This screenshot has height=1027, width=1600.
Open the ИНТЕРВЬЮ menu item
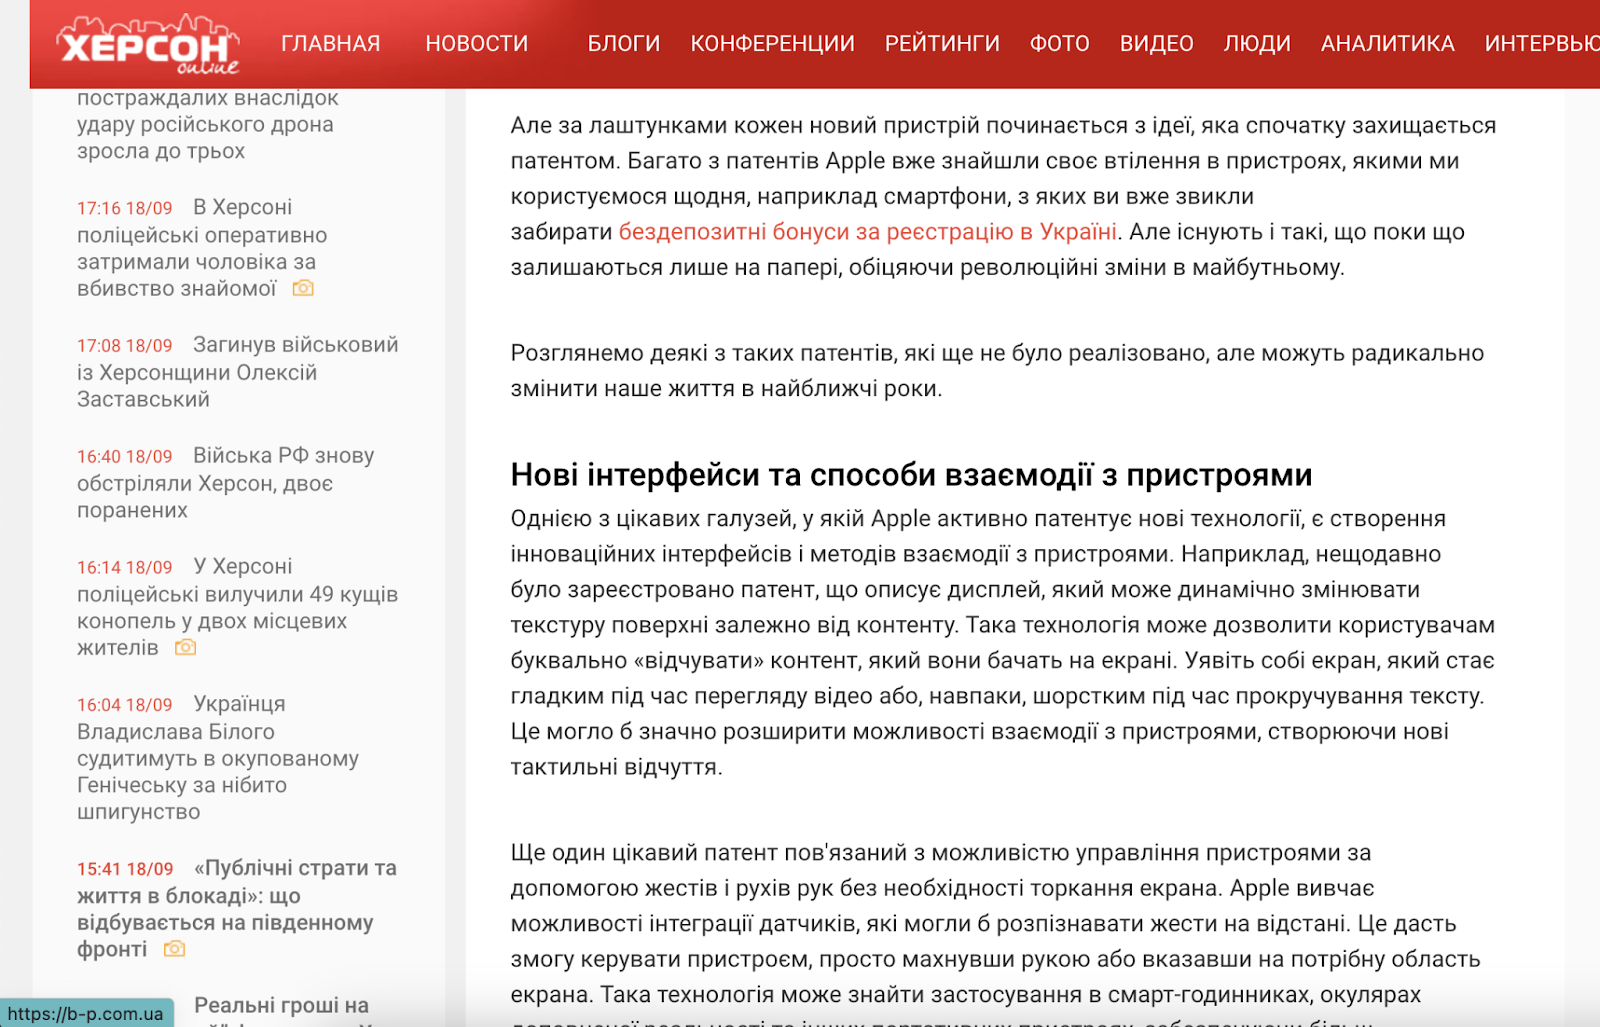[x=1542, y=43]
